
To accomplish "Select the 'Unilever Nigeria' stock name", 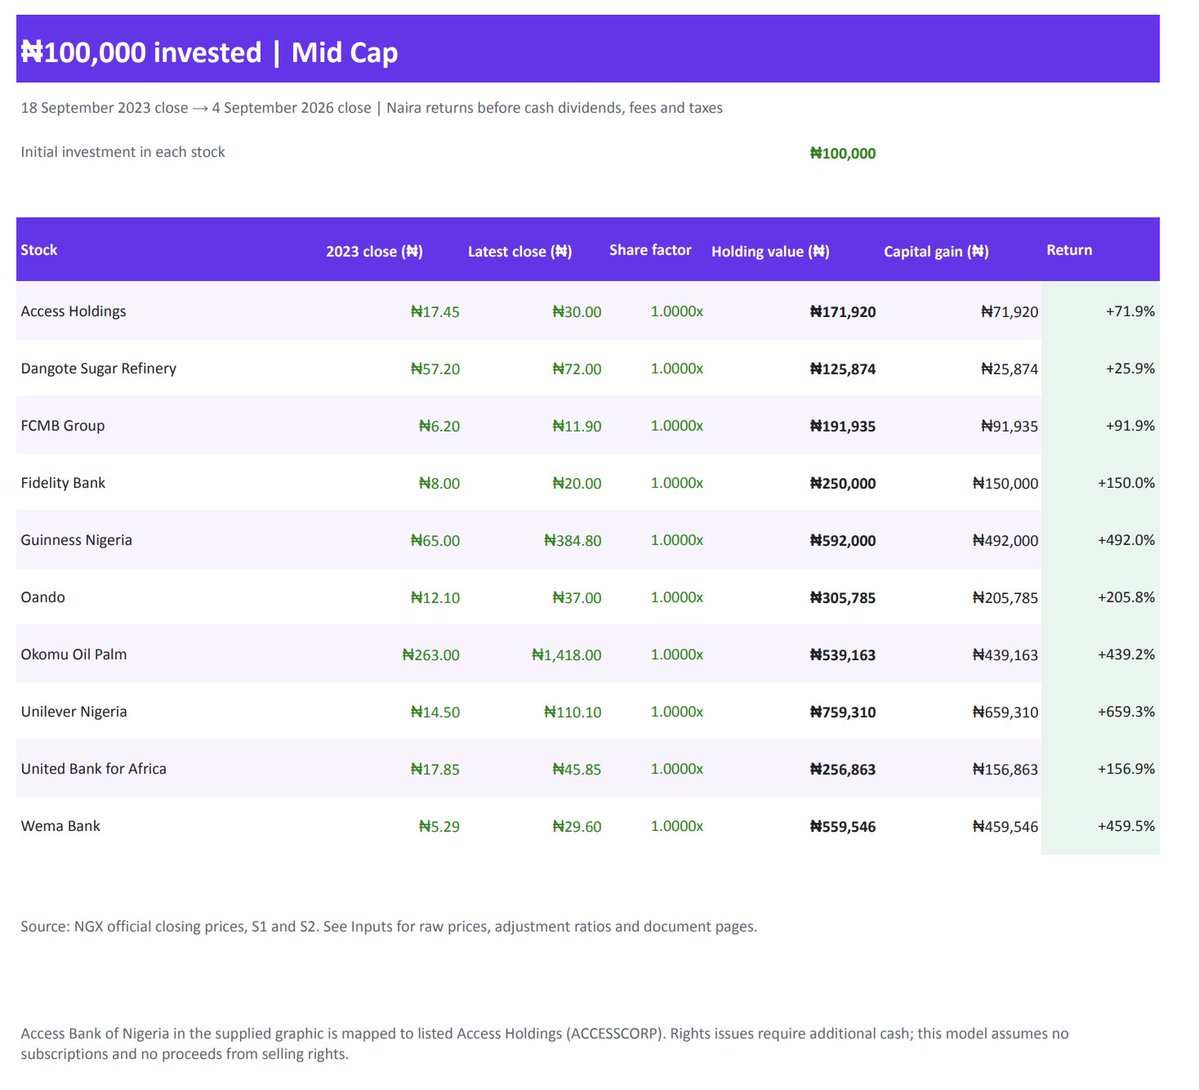I will pos(73,711).
